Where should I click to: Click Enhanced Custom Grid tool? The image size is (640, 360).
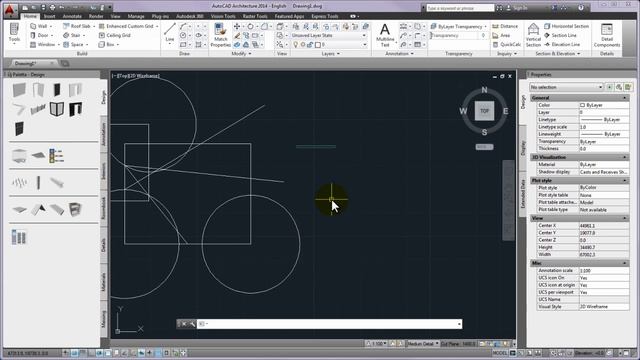(126, 26)
